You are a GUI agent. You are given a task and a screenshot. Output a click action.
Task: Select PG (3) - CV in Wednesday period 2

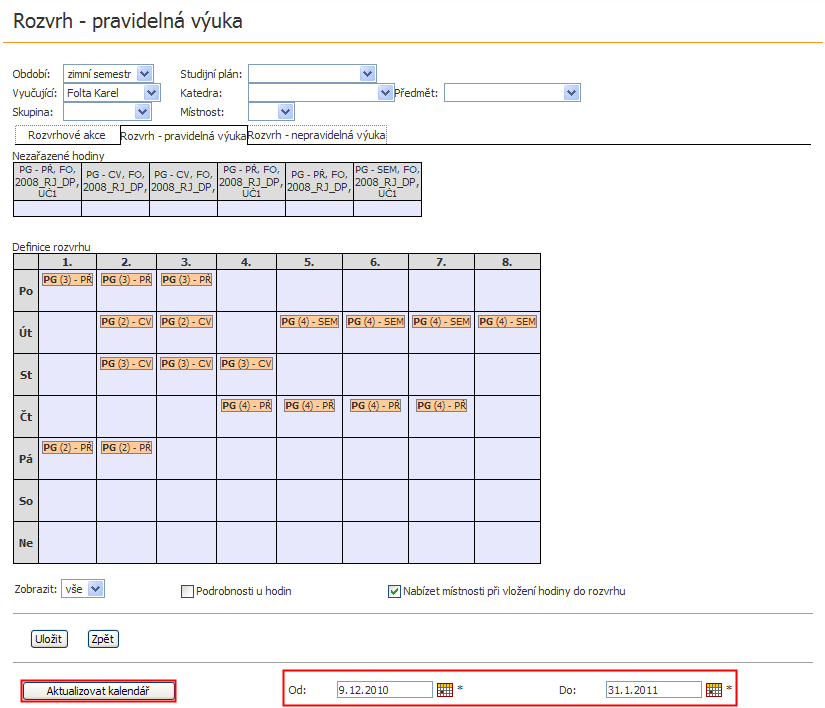coord(127,363)
